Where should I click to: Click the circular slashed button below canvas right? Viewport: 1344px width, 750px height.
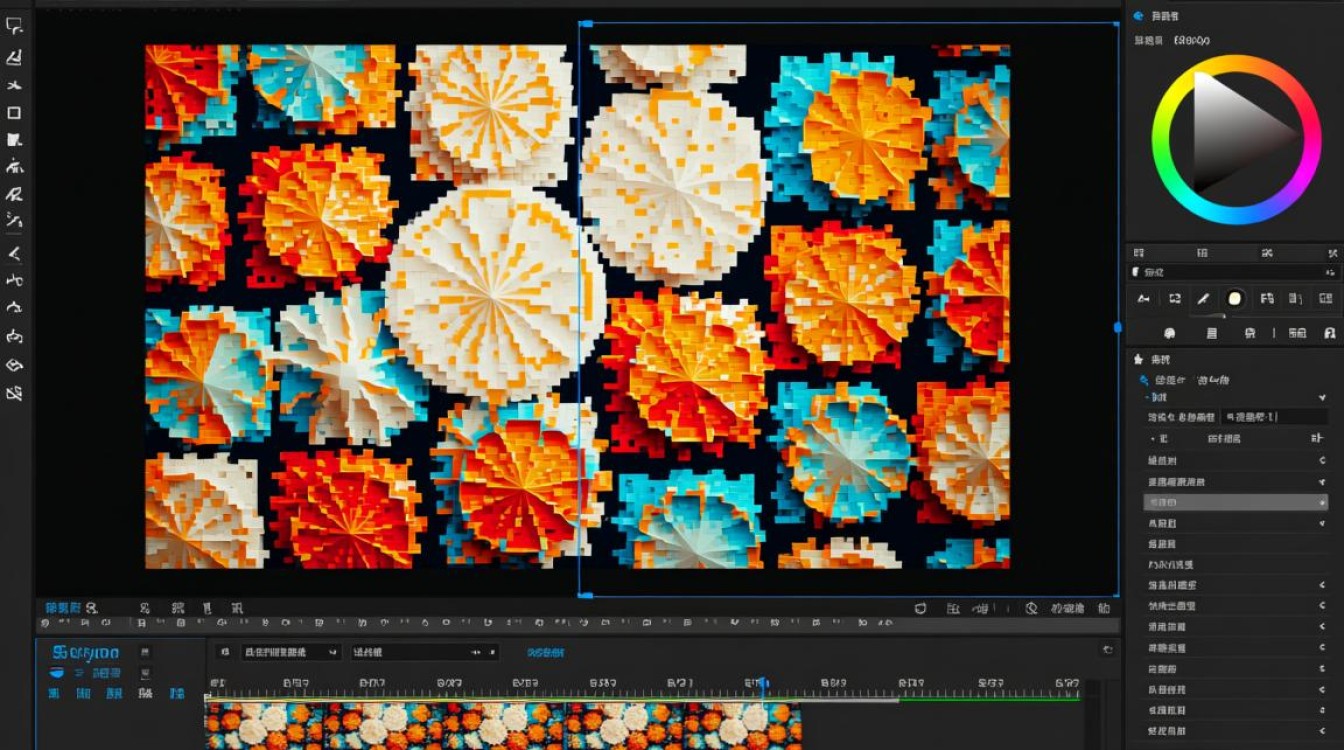point(1031,607)
